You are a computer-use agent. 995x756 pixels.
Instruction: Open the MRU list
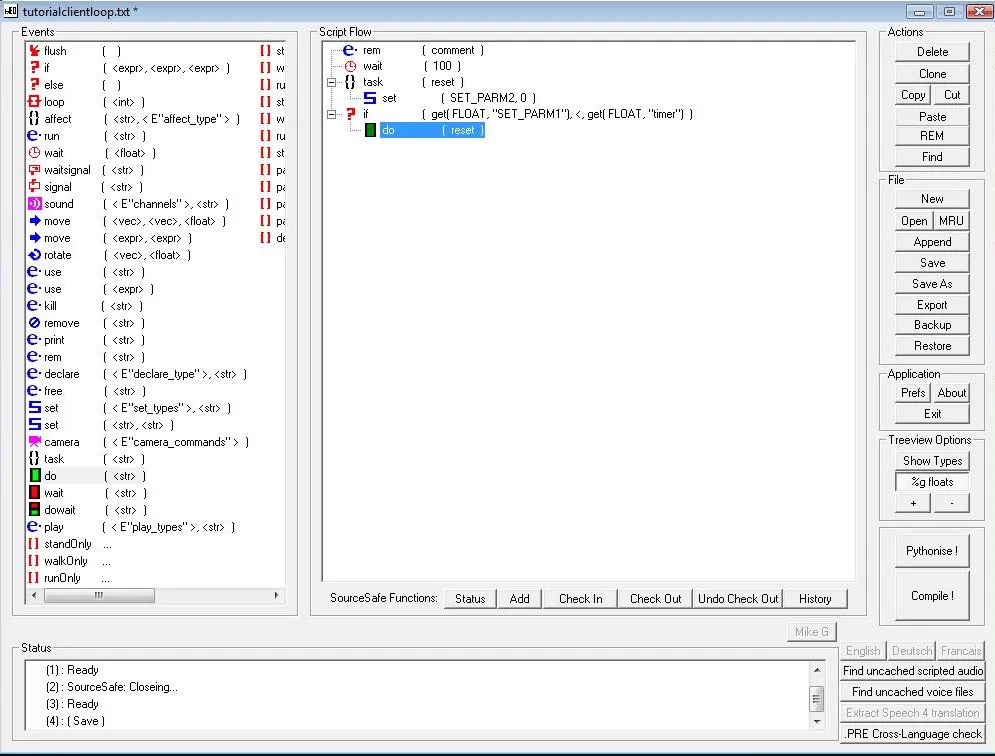pos(951,221)
